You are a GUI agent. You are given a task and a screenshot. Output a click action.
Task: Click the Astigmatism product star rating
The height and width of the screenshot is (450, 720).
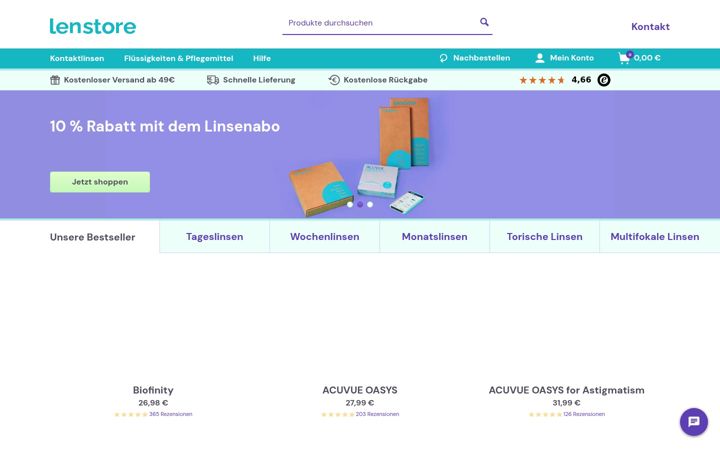tap(545, 414)
